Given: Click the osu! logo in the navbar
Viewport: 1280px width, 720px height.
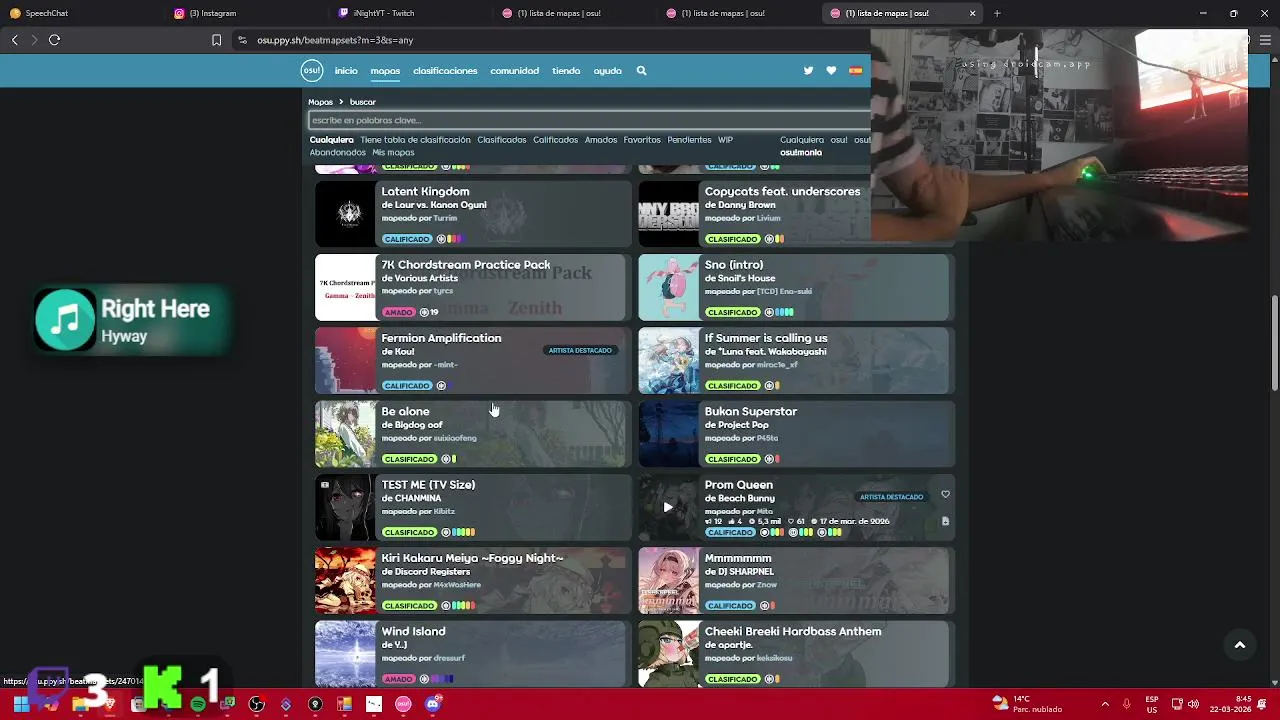Looking at the screenshot, I should click(312, 70).
